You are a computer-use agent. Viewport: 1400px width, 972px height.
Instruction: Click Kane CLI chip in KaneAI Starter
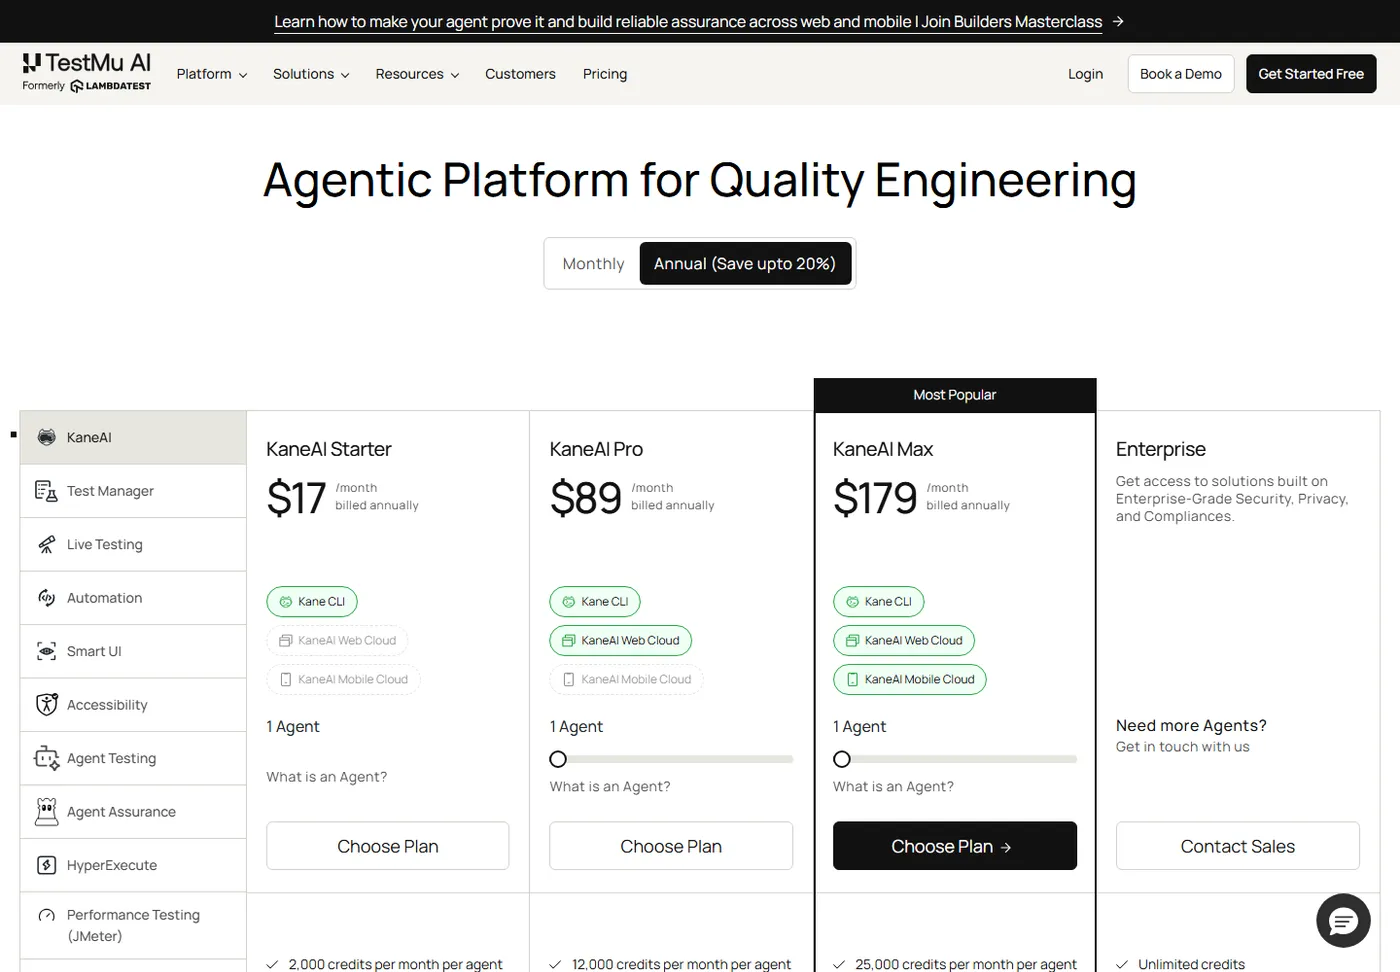[312, 602]
